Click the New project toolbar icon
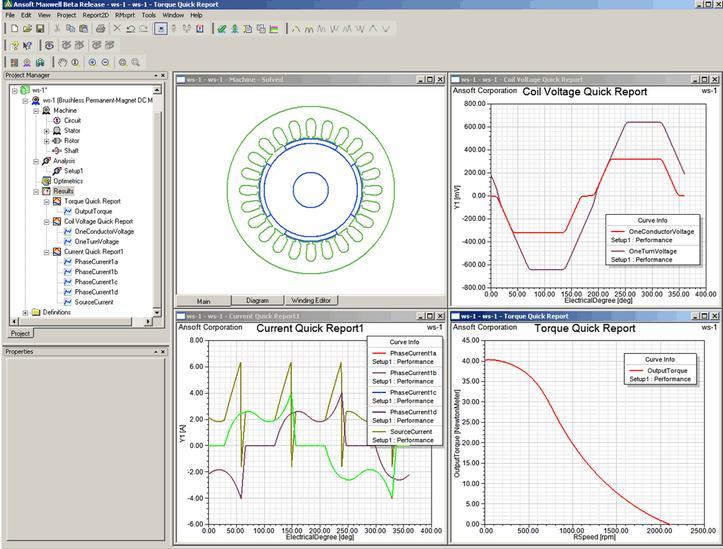The height and width of the screenshot is (549, 723). [15, 29]
